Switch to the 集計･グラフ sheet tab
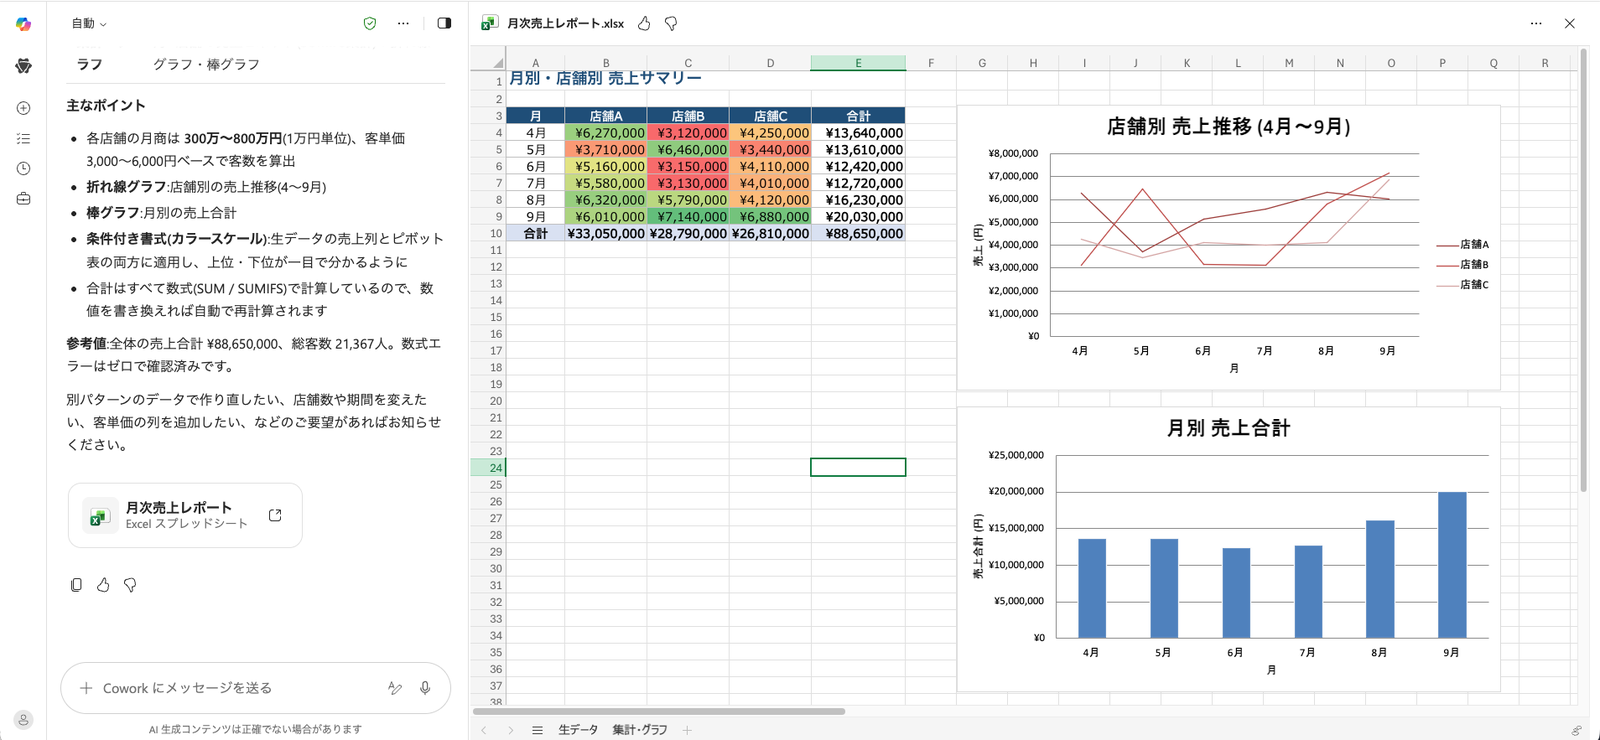Image resolution: width=1600 pixels, height=740 pixels. pos(640,730)
